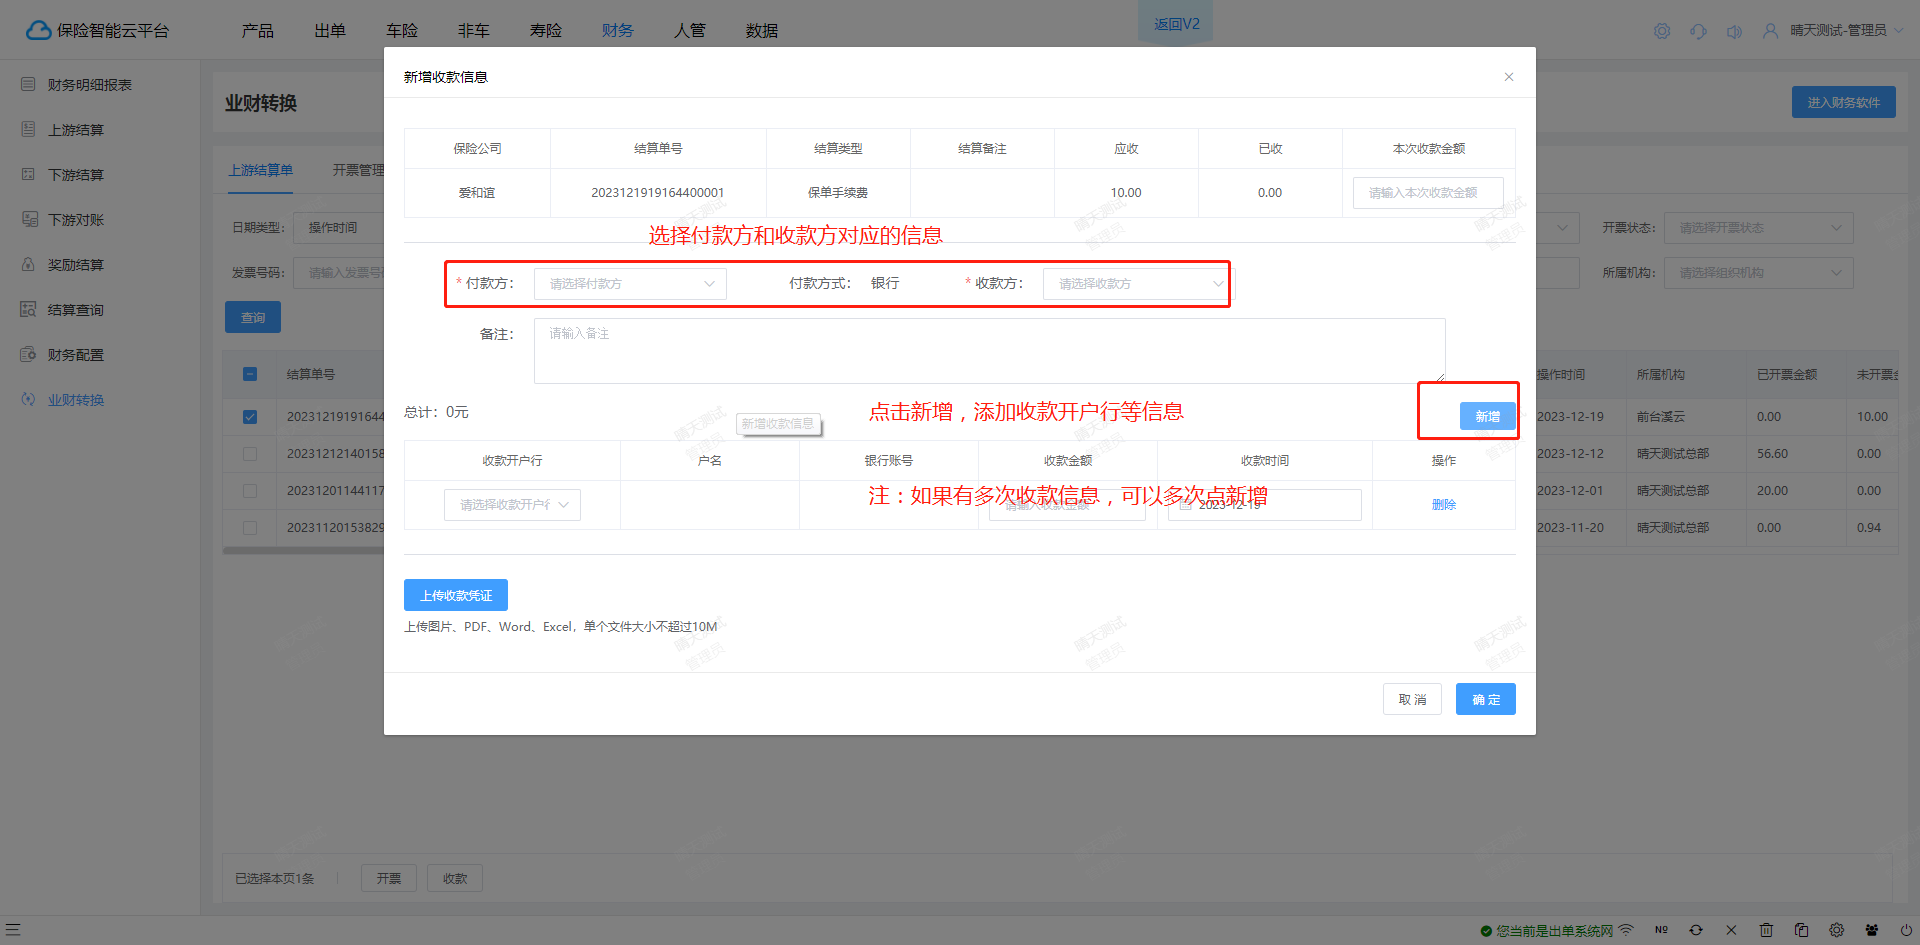Screen dimensions: 1920x945
Task: Click 确定 to confirm the dialog
Action: pyautogui.click(x=1486, y=699)
